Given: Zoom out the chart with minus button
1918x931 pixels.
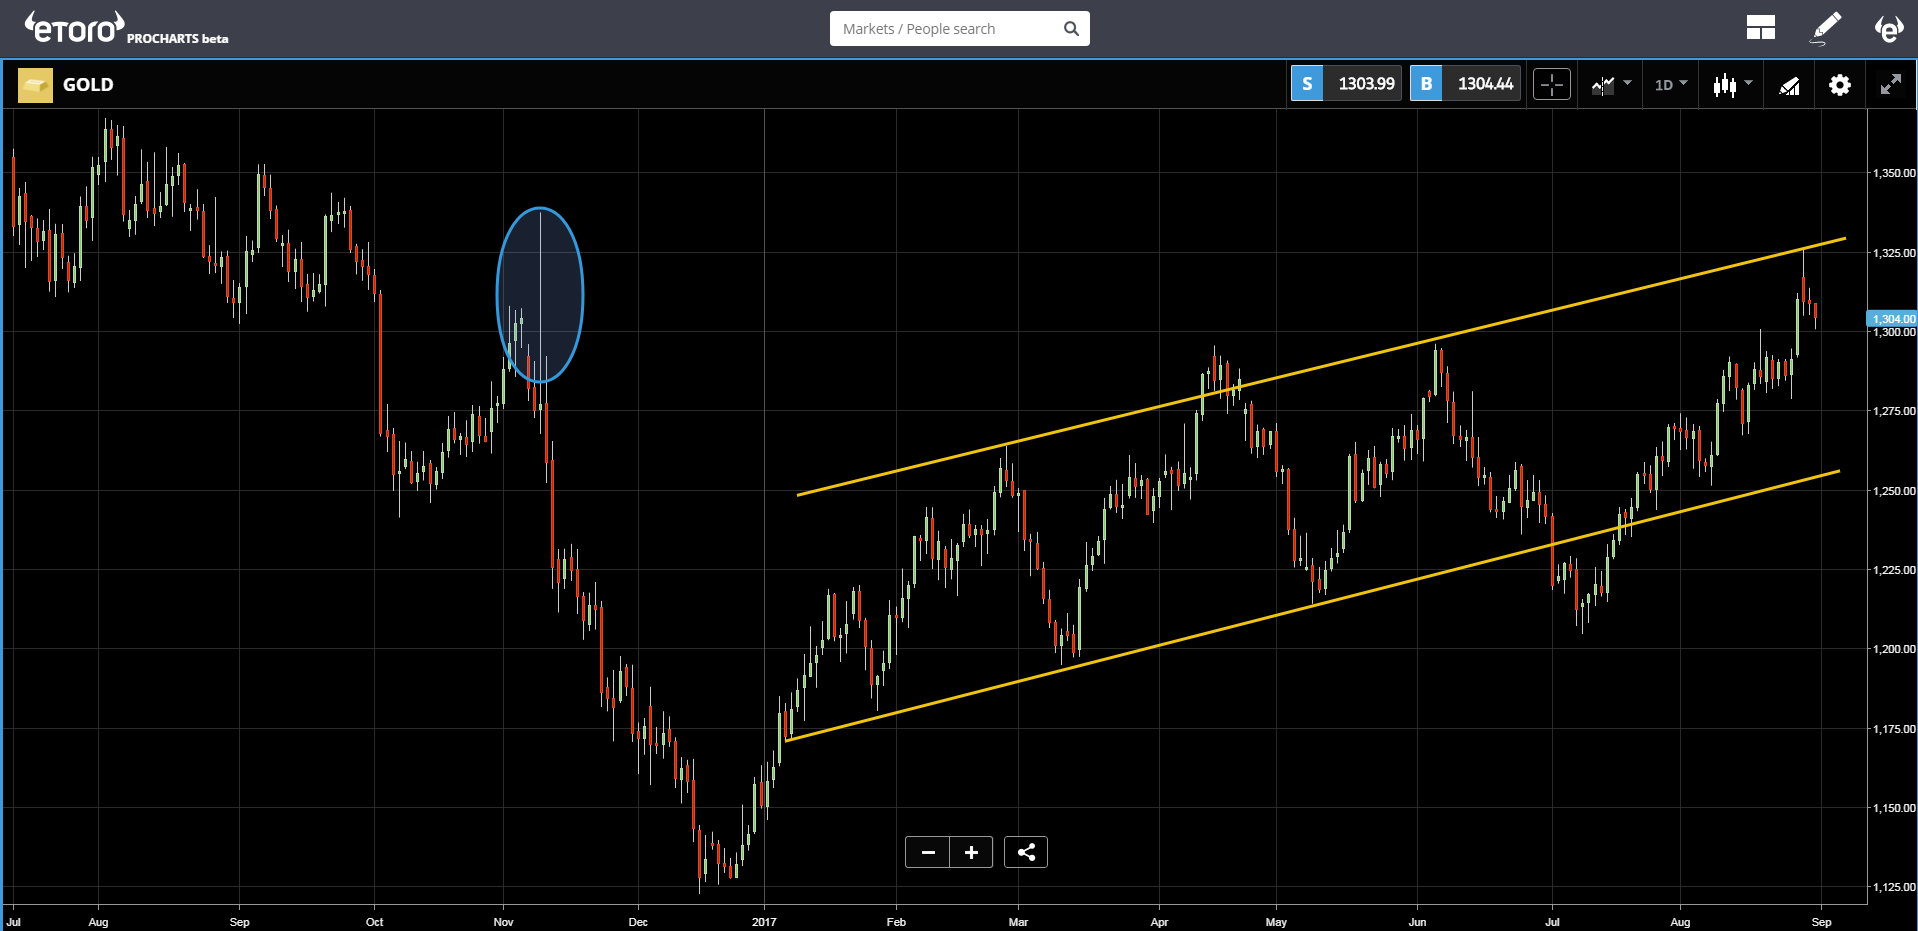Looking at the screenshot, I should (x=928, y=852).
